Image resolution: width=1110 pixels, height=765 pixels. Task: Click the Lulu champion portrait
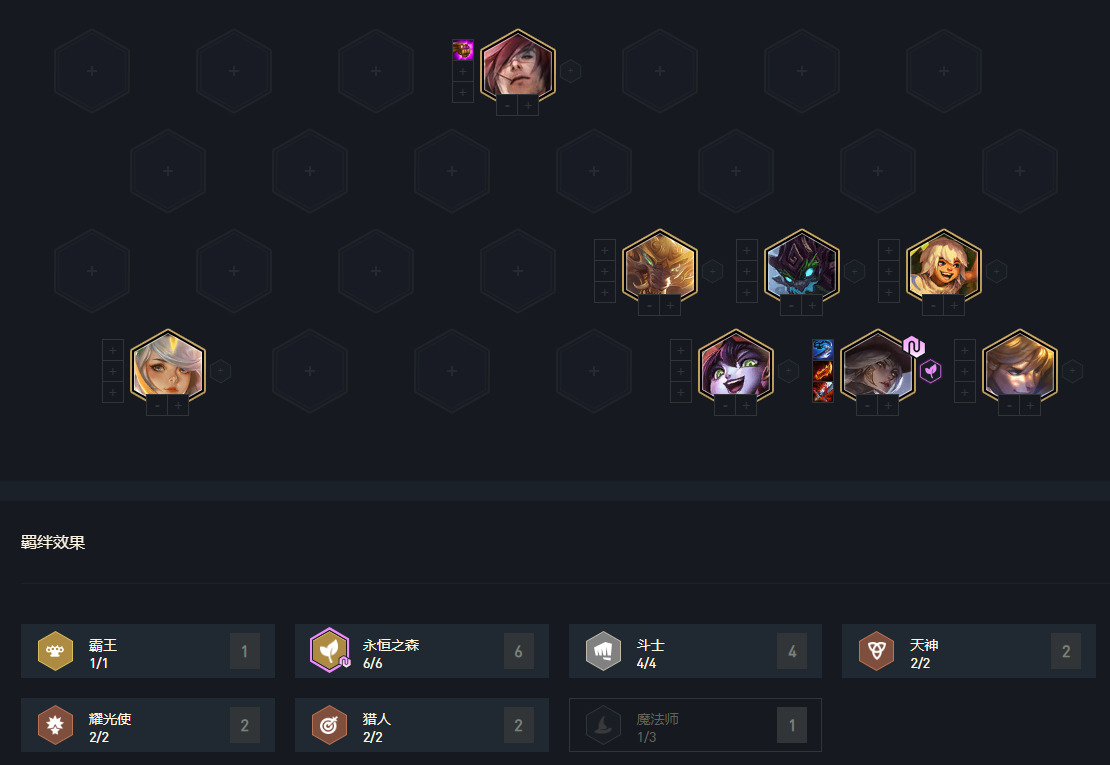click(x=736, y=367)
